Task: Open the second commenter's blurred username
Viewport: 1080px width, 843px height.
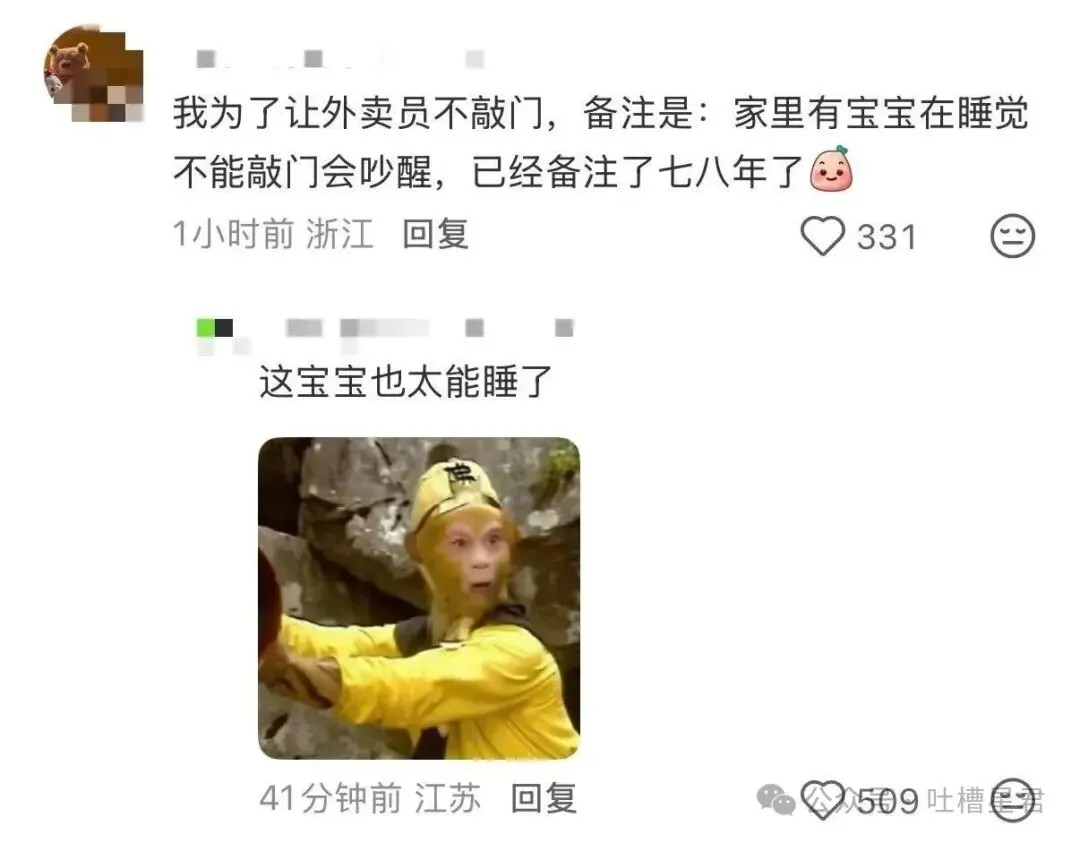Action: [429, 328]
